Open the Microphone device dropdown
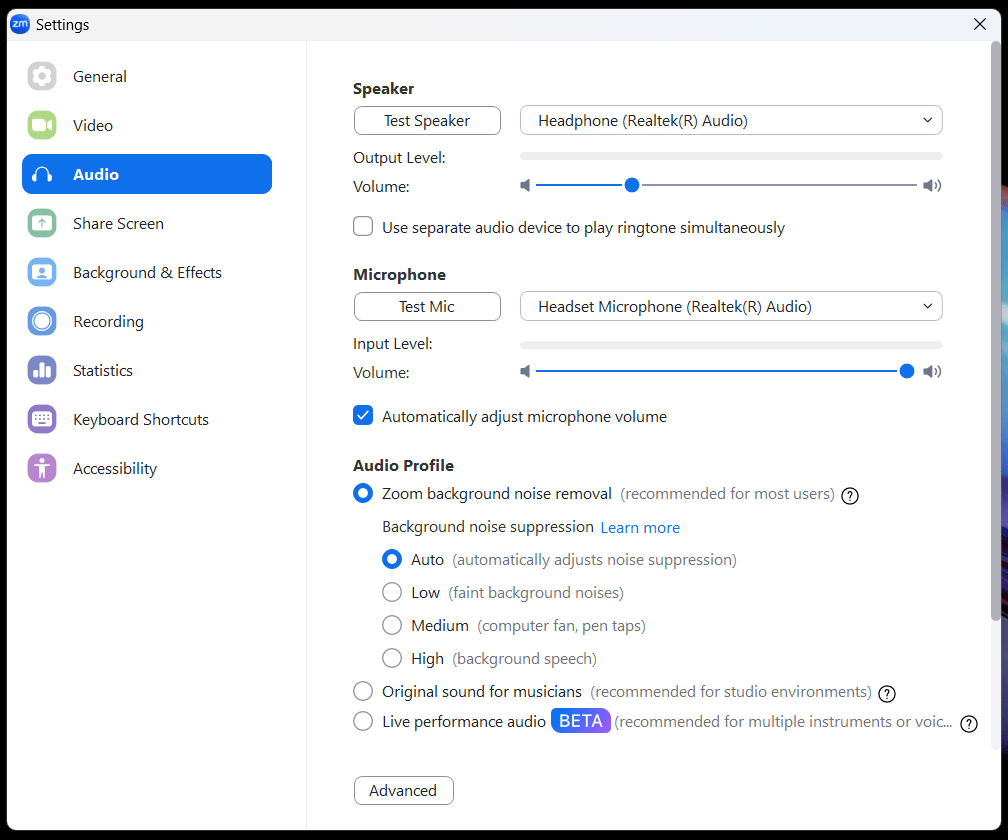The width and height of the screenshot is (1008, 840). pos(731,307)
